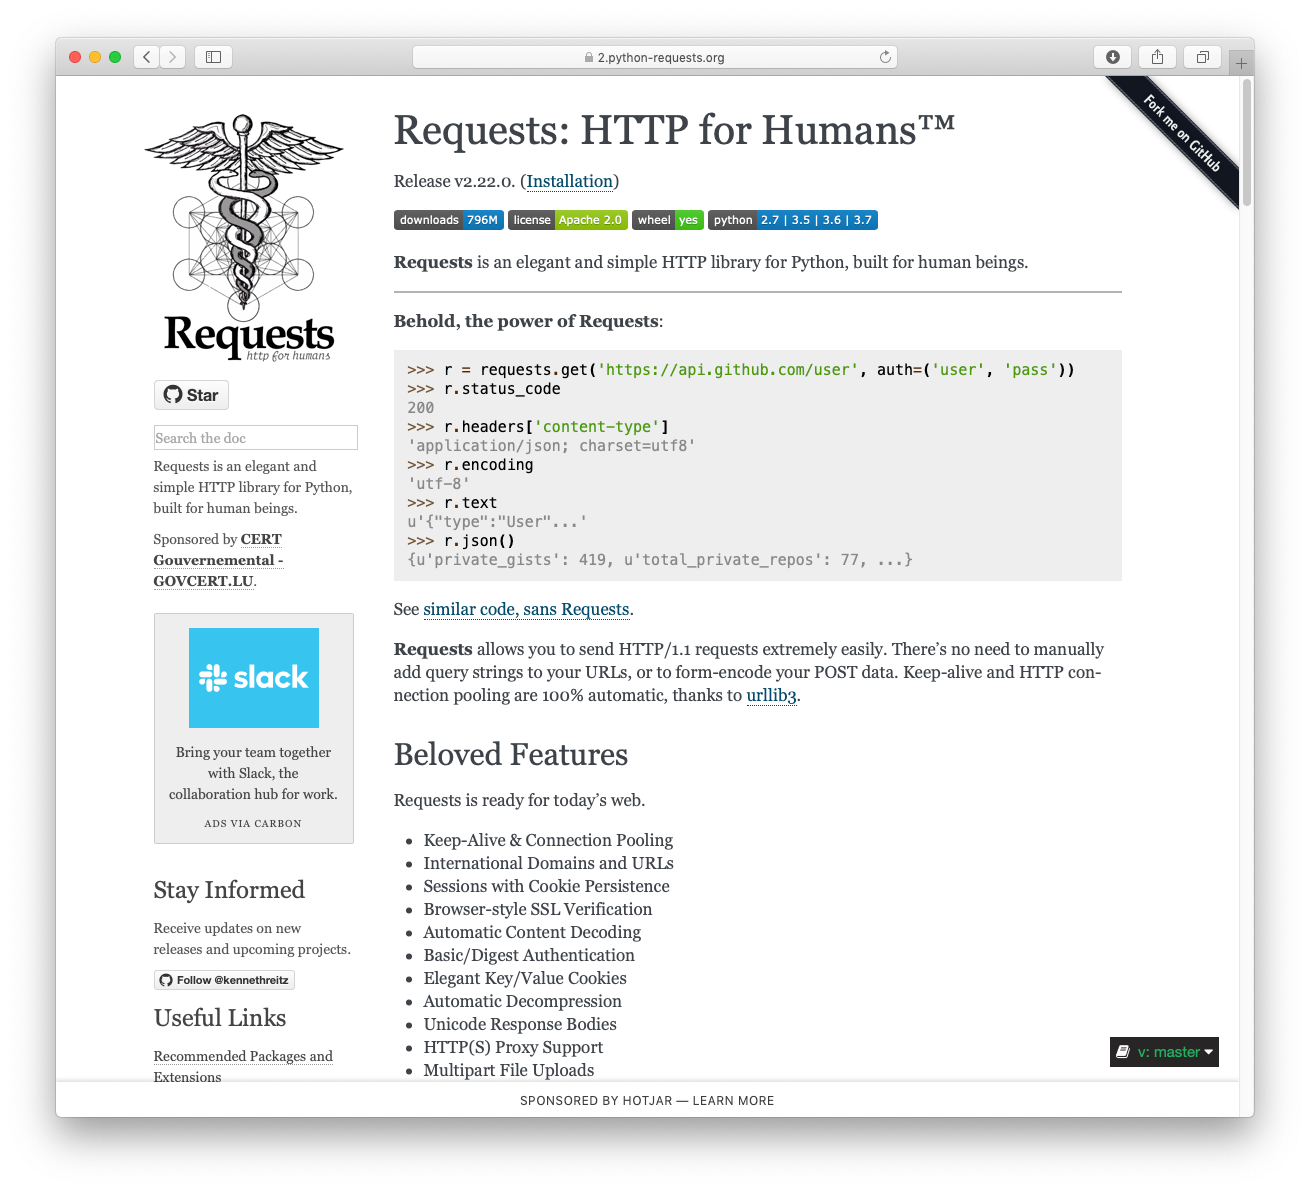This screenshot has width=1310, height=1191.
Task: Open the urllib3 link
Action: point(772,696)
